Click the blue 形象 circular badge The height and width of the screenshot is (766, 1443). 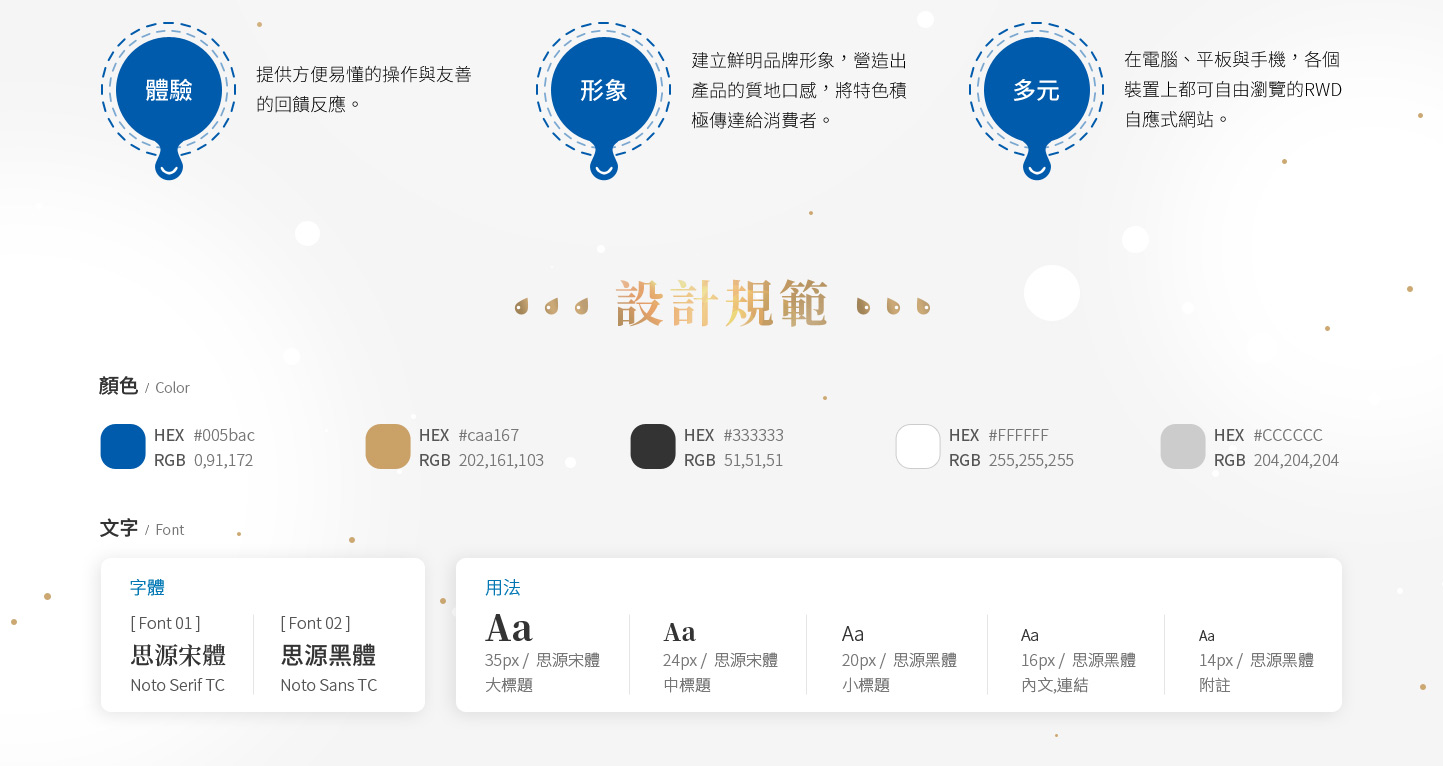[603, 91]
